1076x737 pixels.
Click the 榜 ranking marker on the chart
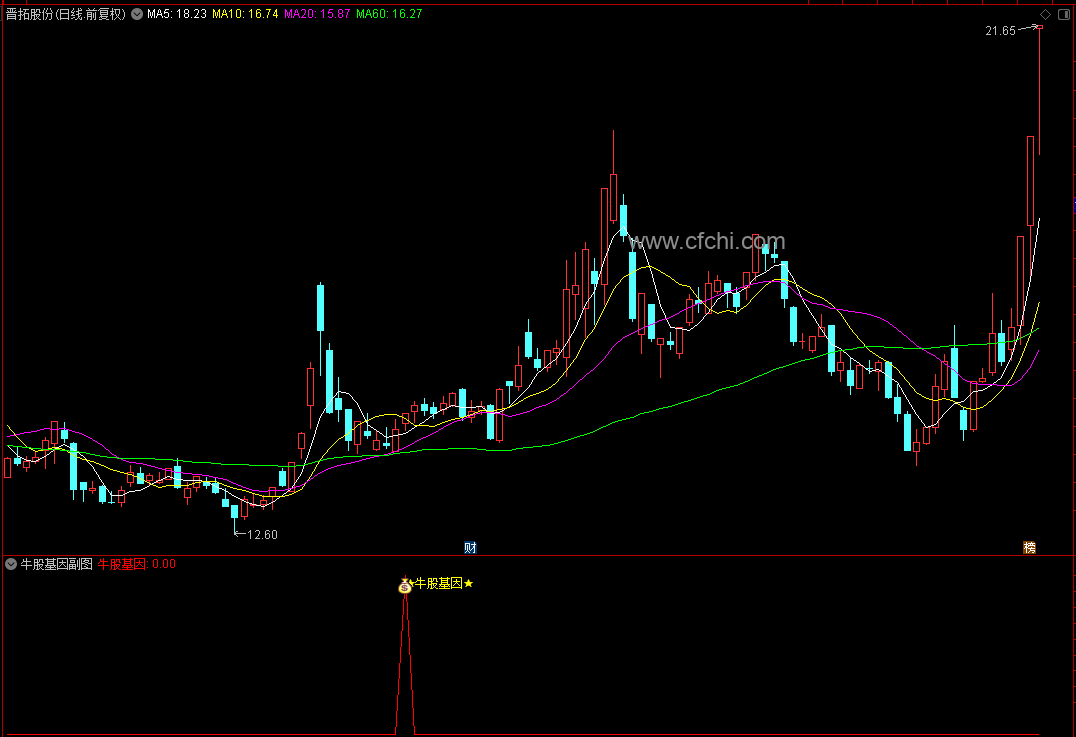(1029, 547)
